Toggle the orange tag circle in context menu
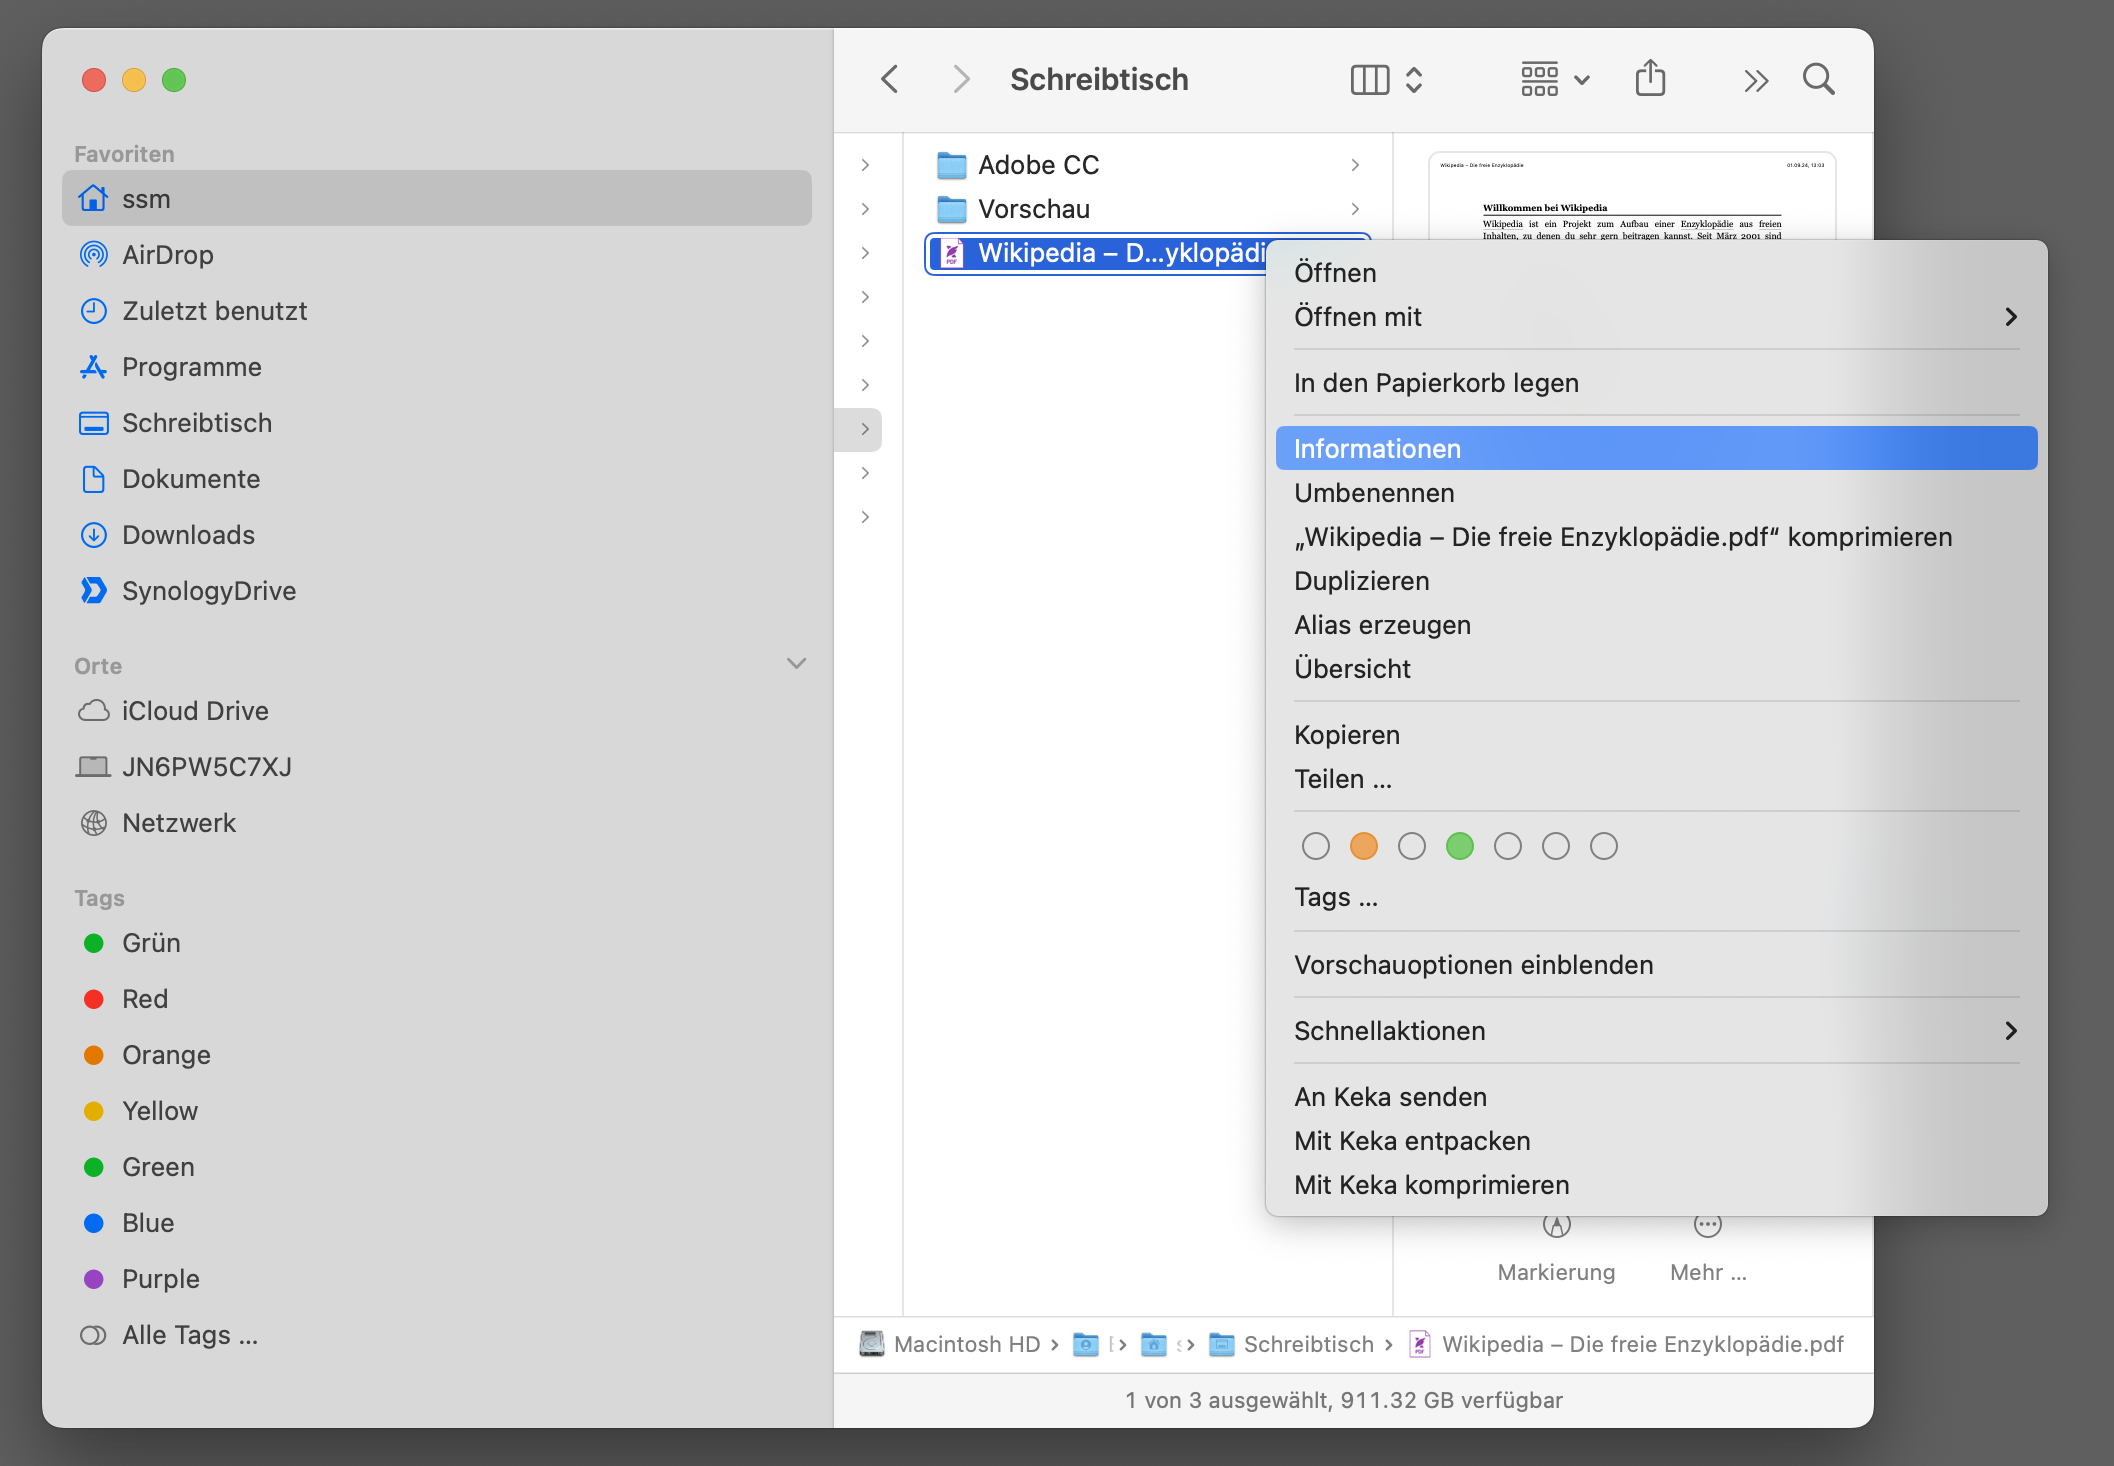The width and height of the screenshot is (2114, 1466). point(1363,846)
